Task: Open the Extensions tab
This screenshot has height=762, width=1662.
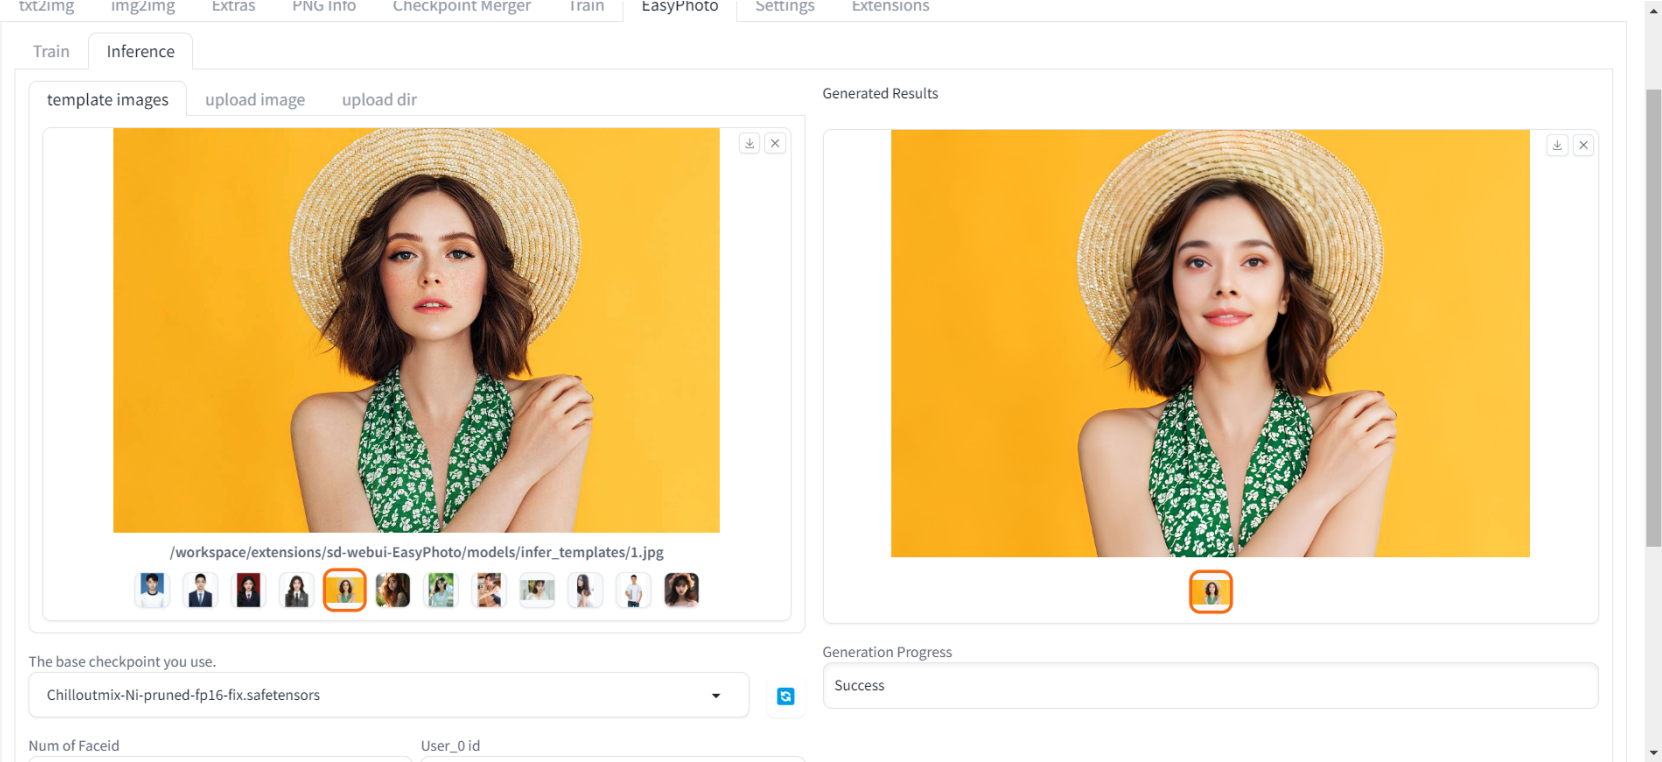Action: coord(890,7)
